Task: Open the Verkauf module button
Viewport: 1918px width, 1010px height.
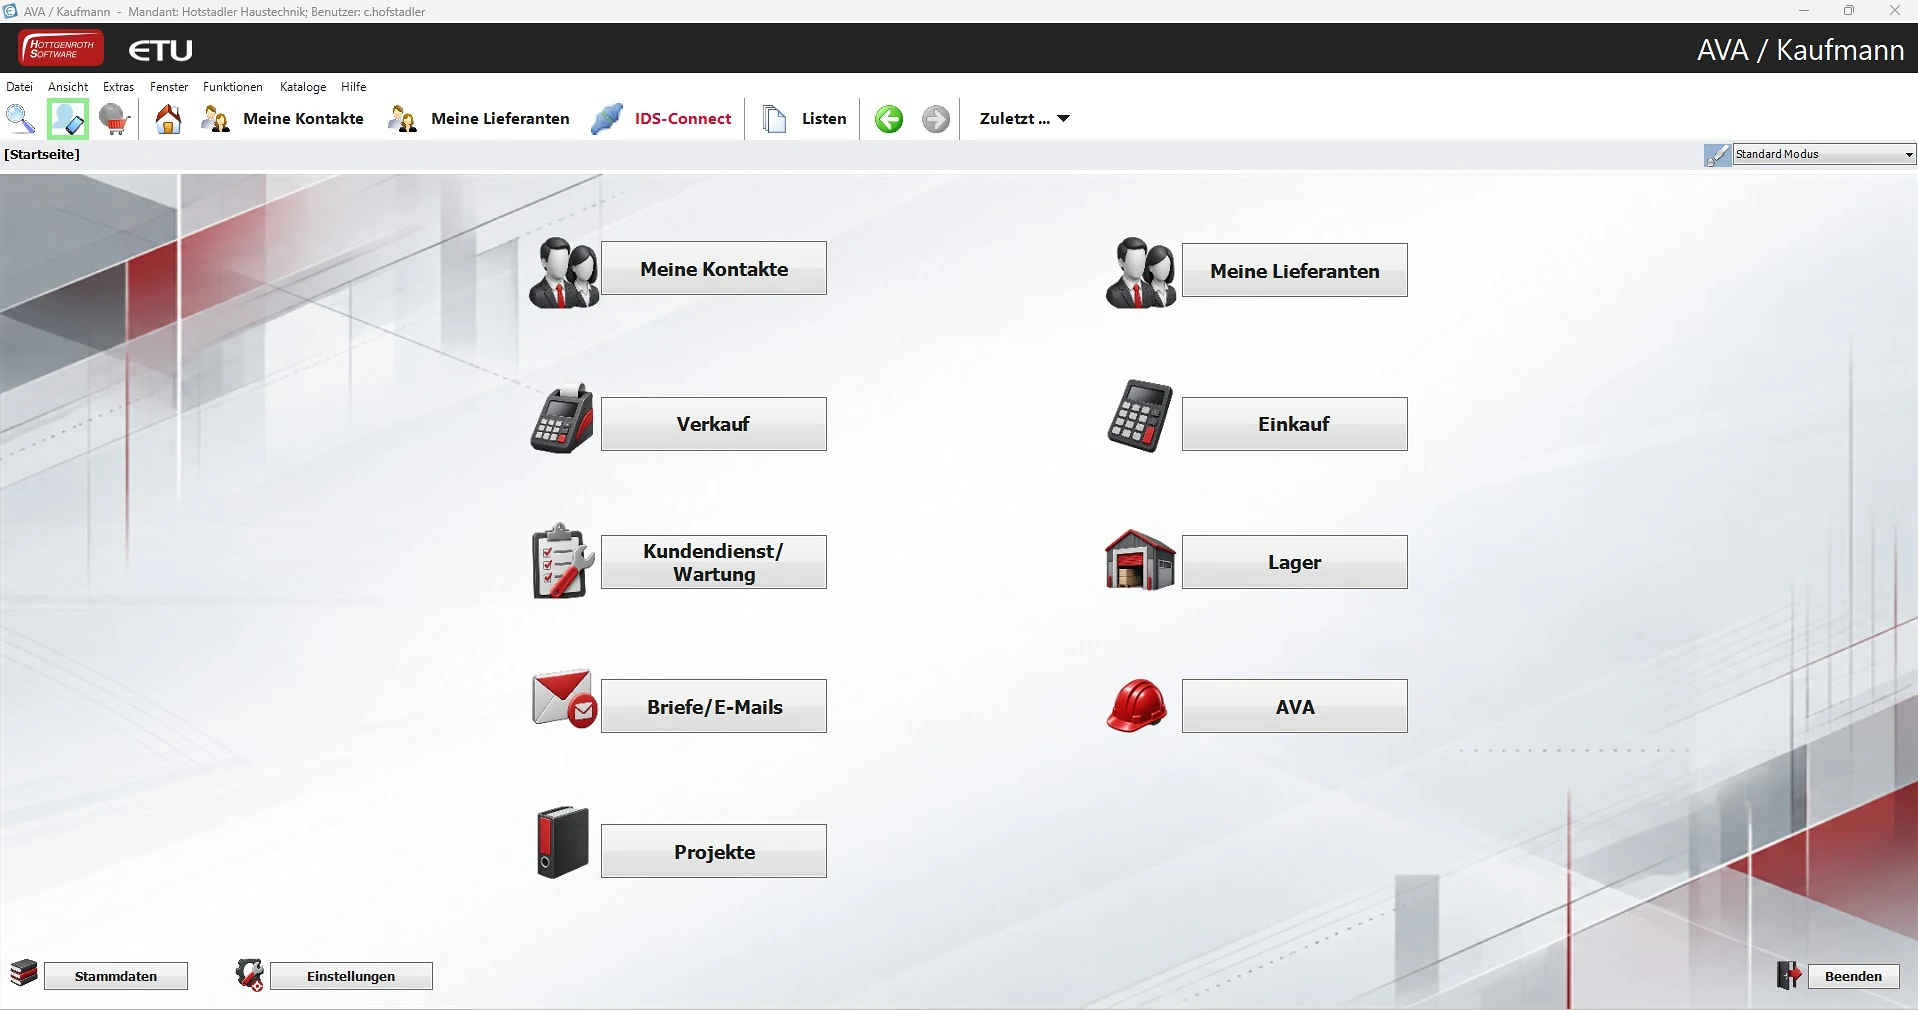Action: point(714,424)
